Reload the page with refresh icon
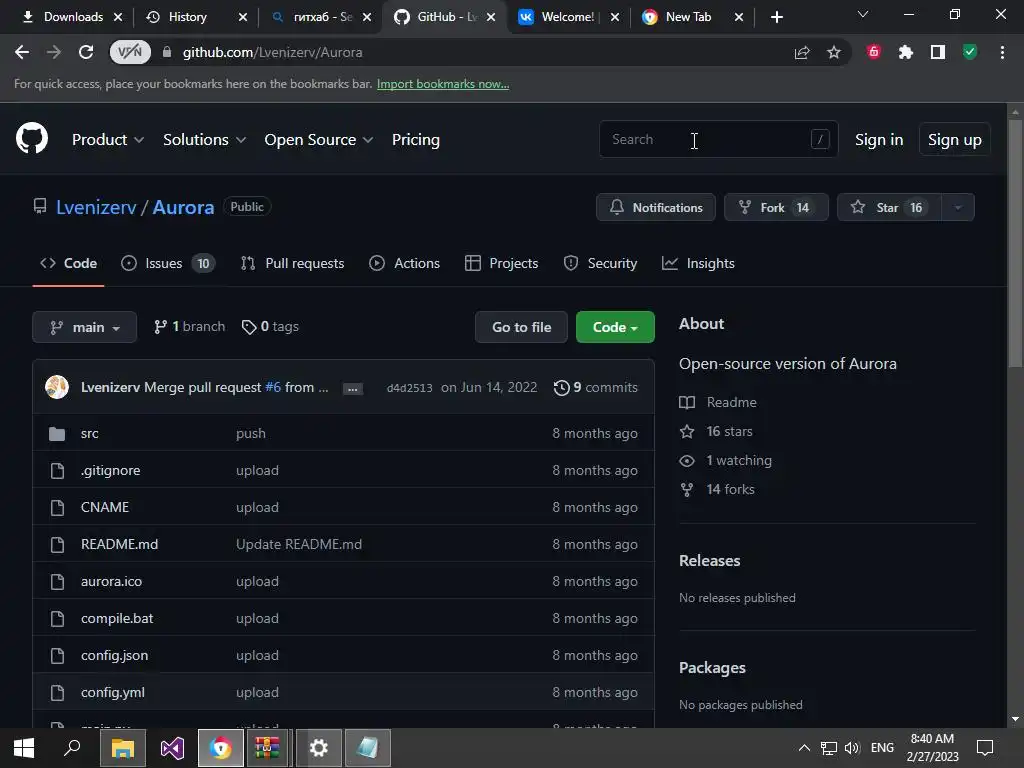This screenshot has height=768, width=1024. point(86,52)
